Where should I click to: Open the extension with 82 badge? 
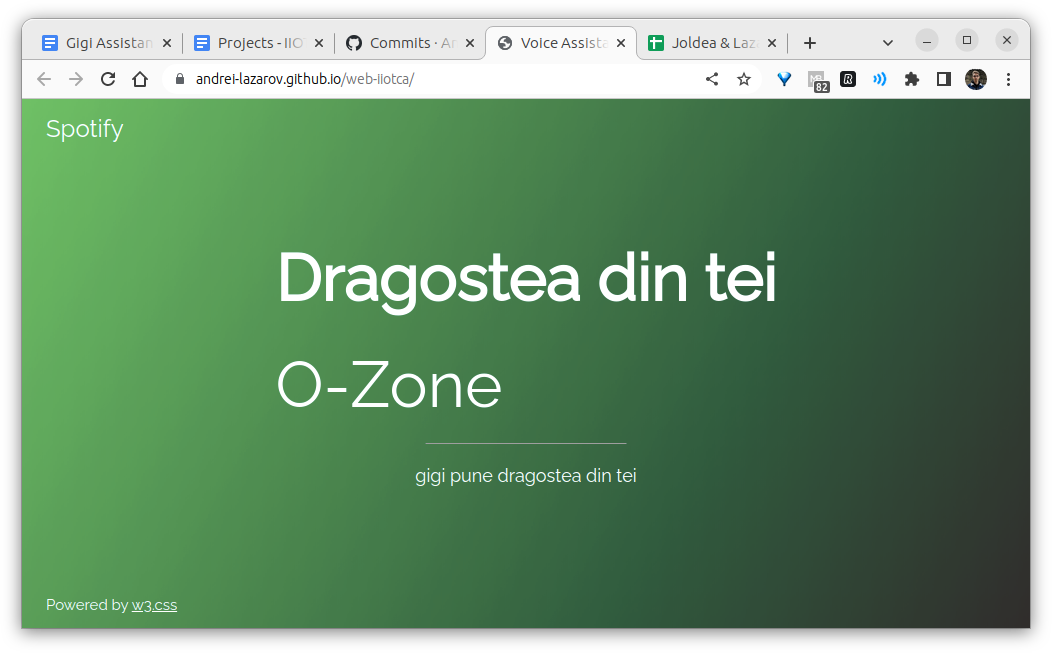coord(818,81)
